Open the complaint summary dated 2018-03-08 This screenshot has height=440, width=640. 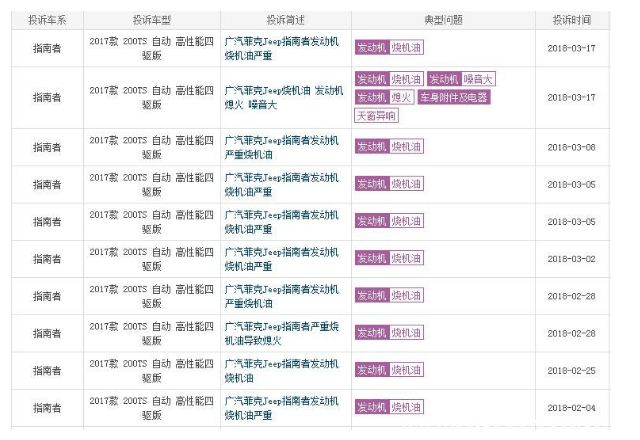tap(283, 147)
